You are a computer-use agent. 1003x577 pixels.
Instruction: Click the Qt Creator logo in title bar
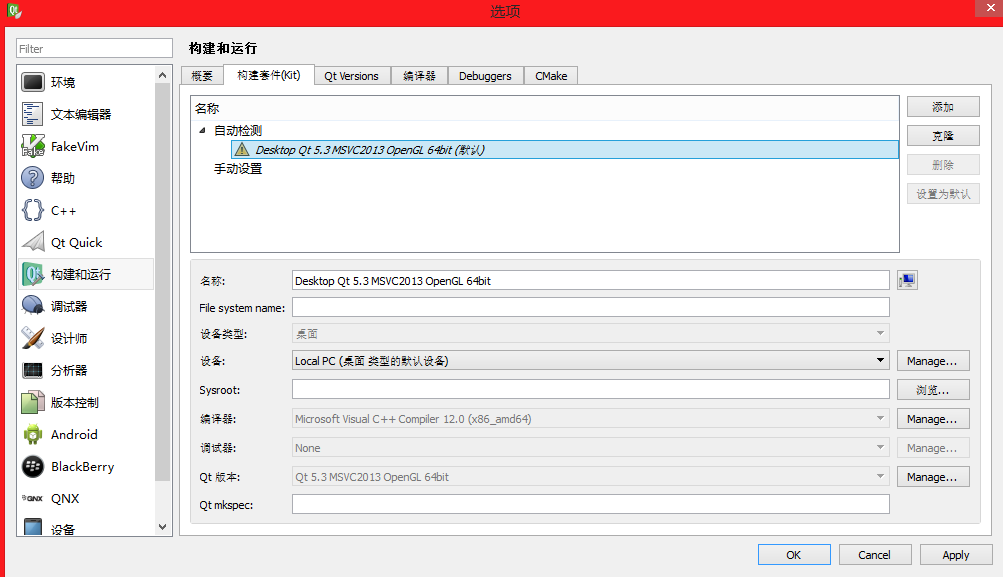point(13,11)
